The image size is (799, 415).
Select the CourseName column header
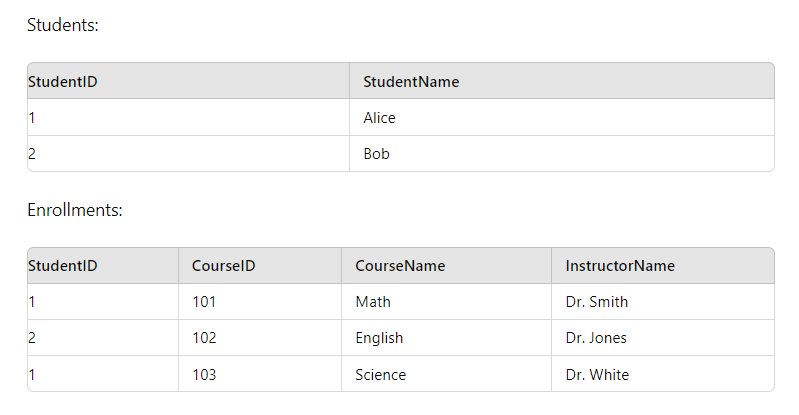[x=400, y=266]
